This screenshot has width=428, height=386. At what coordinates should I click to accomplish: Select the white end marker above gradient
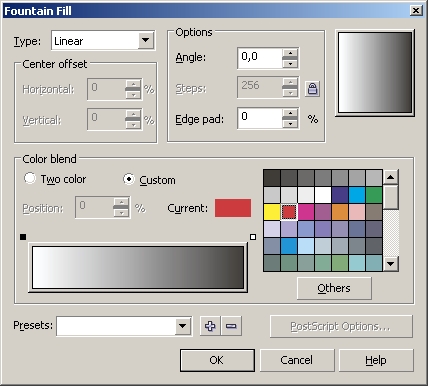coord(253,237)
